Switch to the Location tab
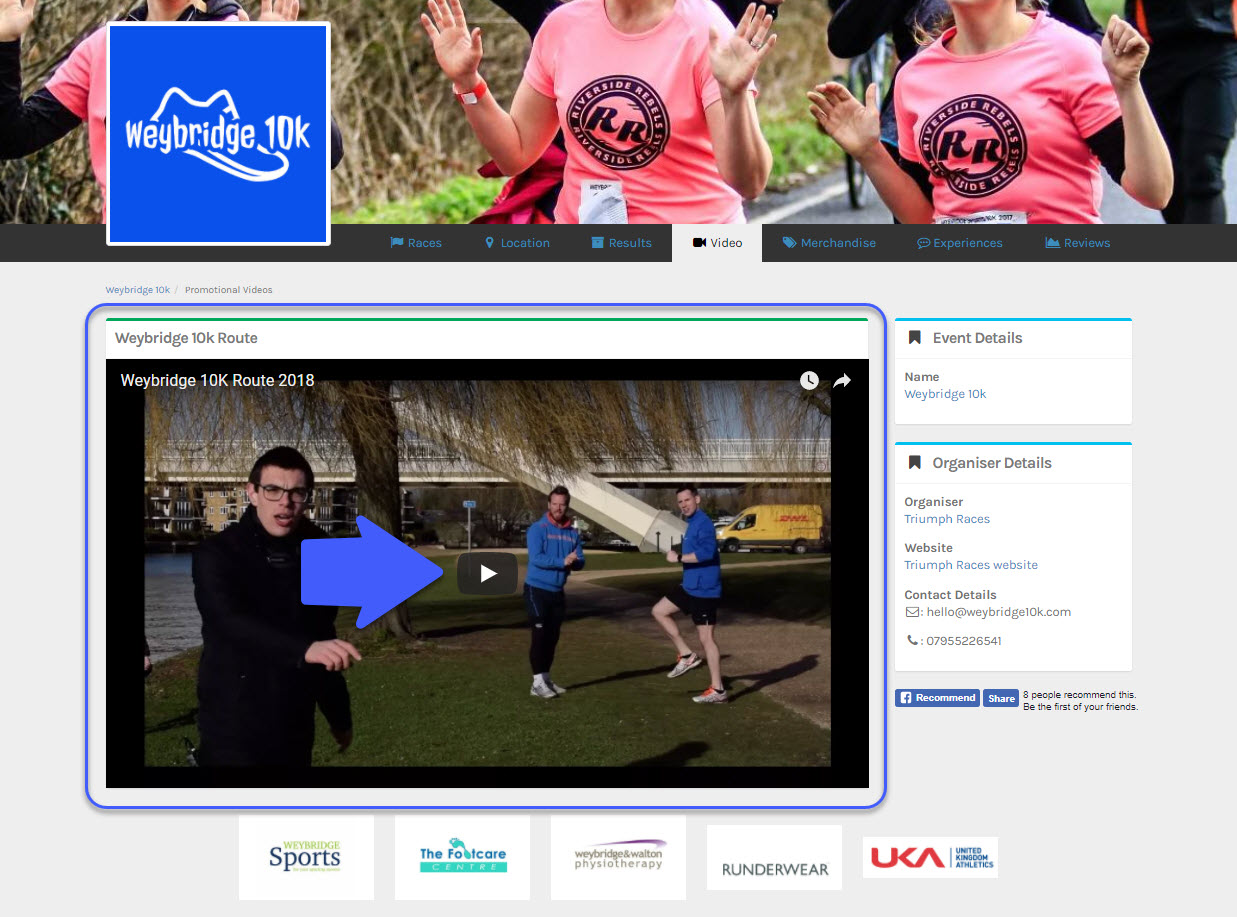Viewport: 1237px width, 917px height. pos(517,243)
